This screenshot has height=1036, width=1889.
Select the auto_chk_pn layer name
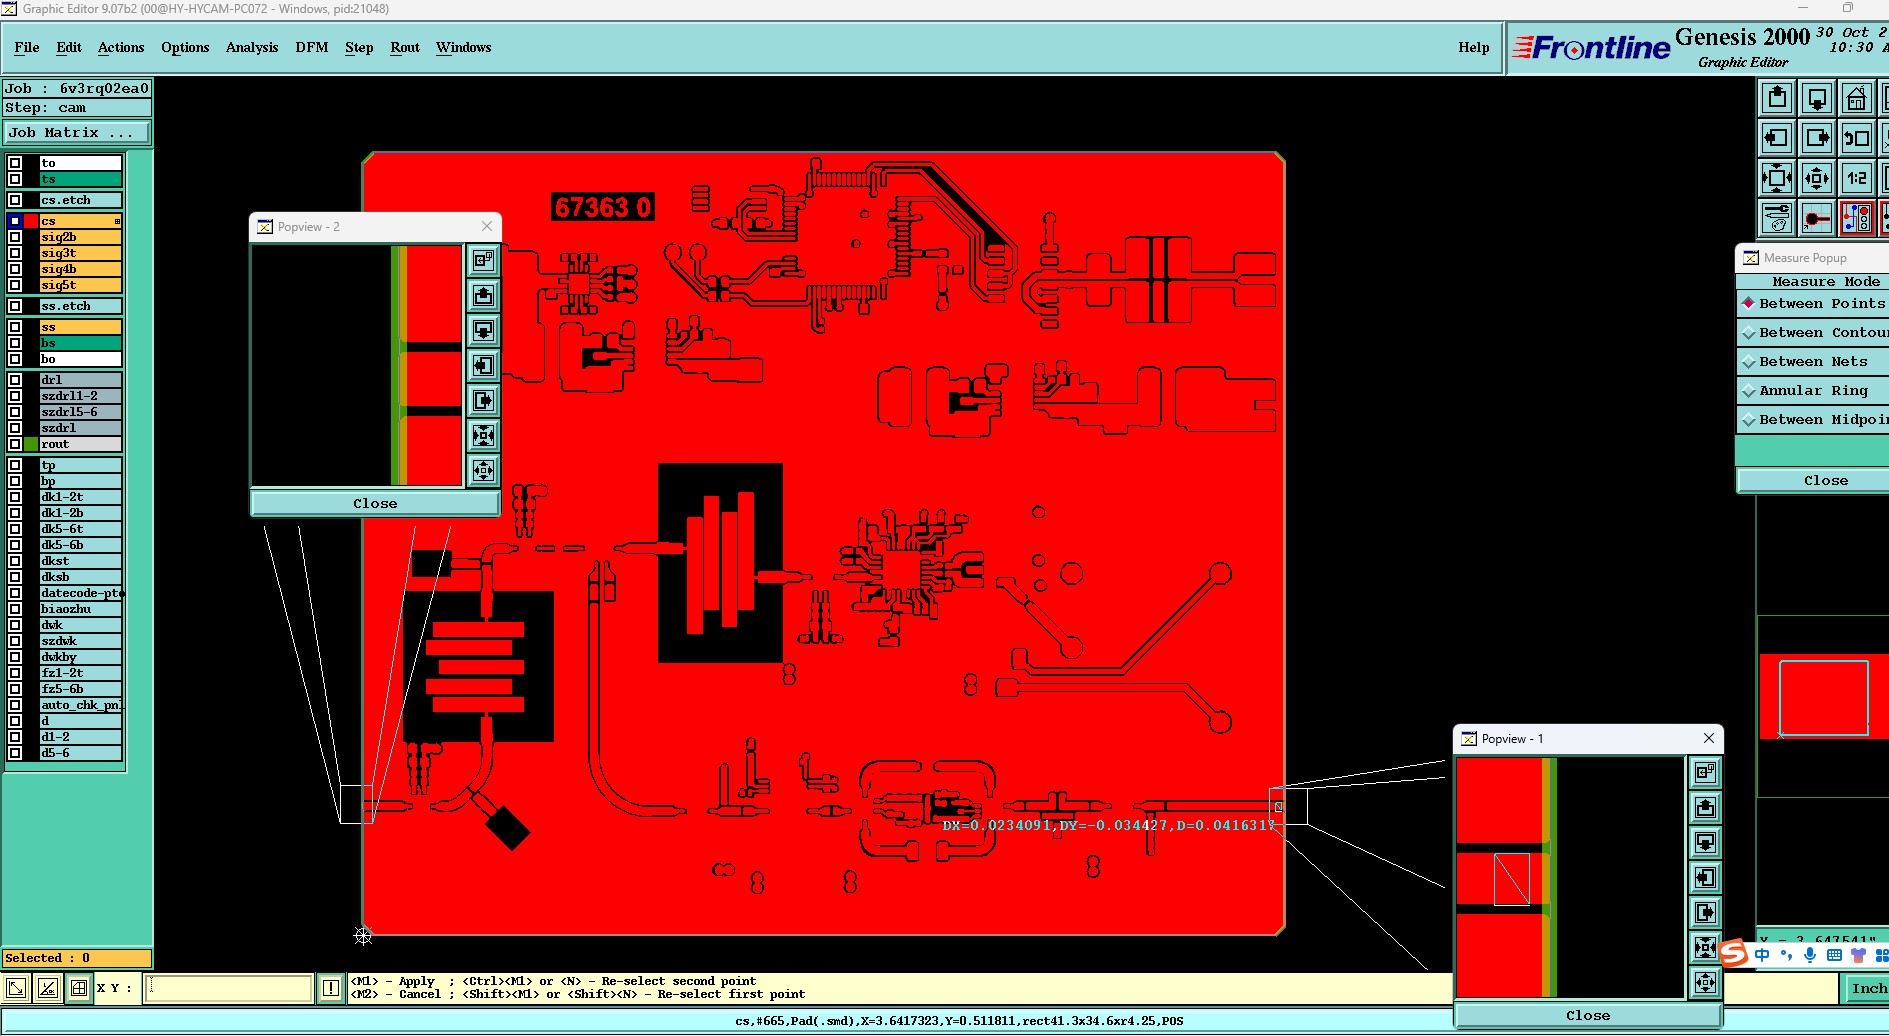click(x=81, y=705)
